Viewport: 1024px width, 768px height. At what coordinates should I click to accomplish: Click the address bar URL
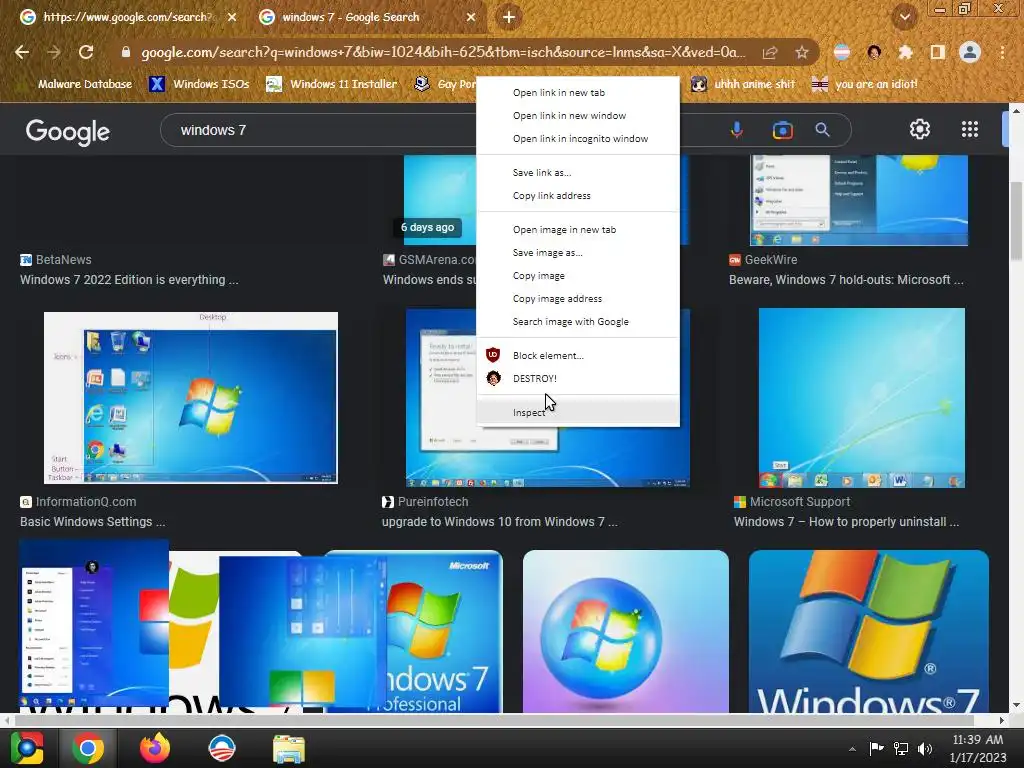[443, 52]
